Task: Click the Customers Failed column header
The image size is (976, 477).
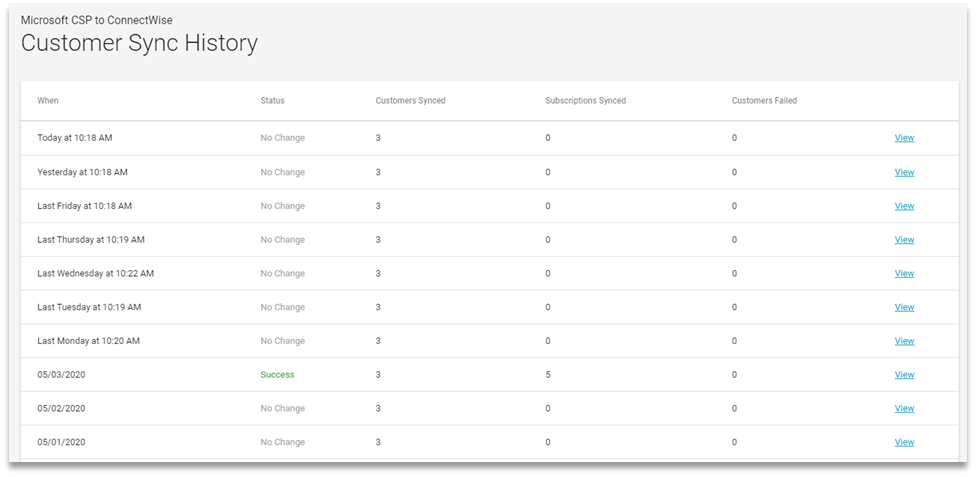Action: point(764,100)
